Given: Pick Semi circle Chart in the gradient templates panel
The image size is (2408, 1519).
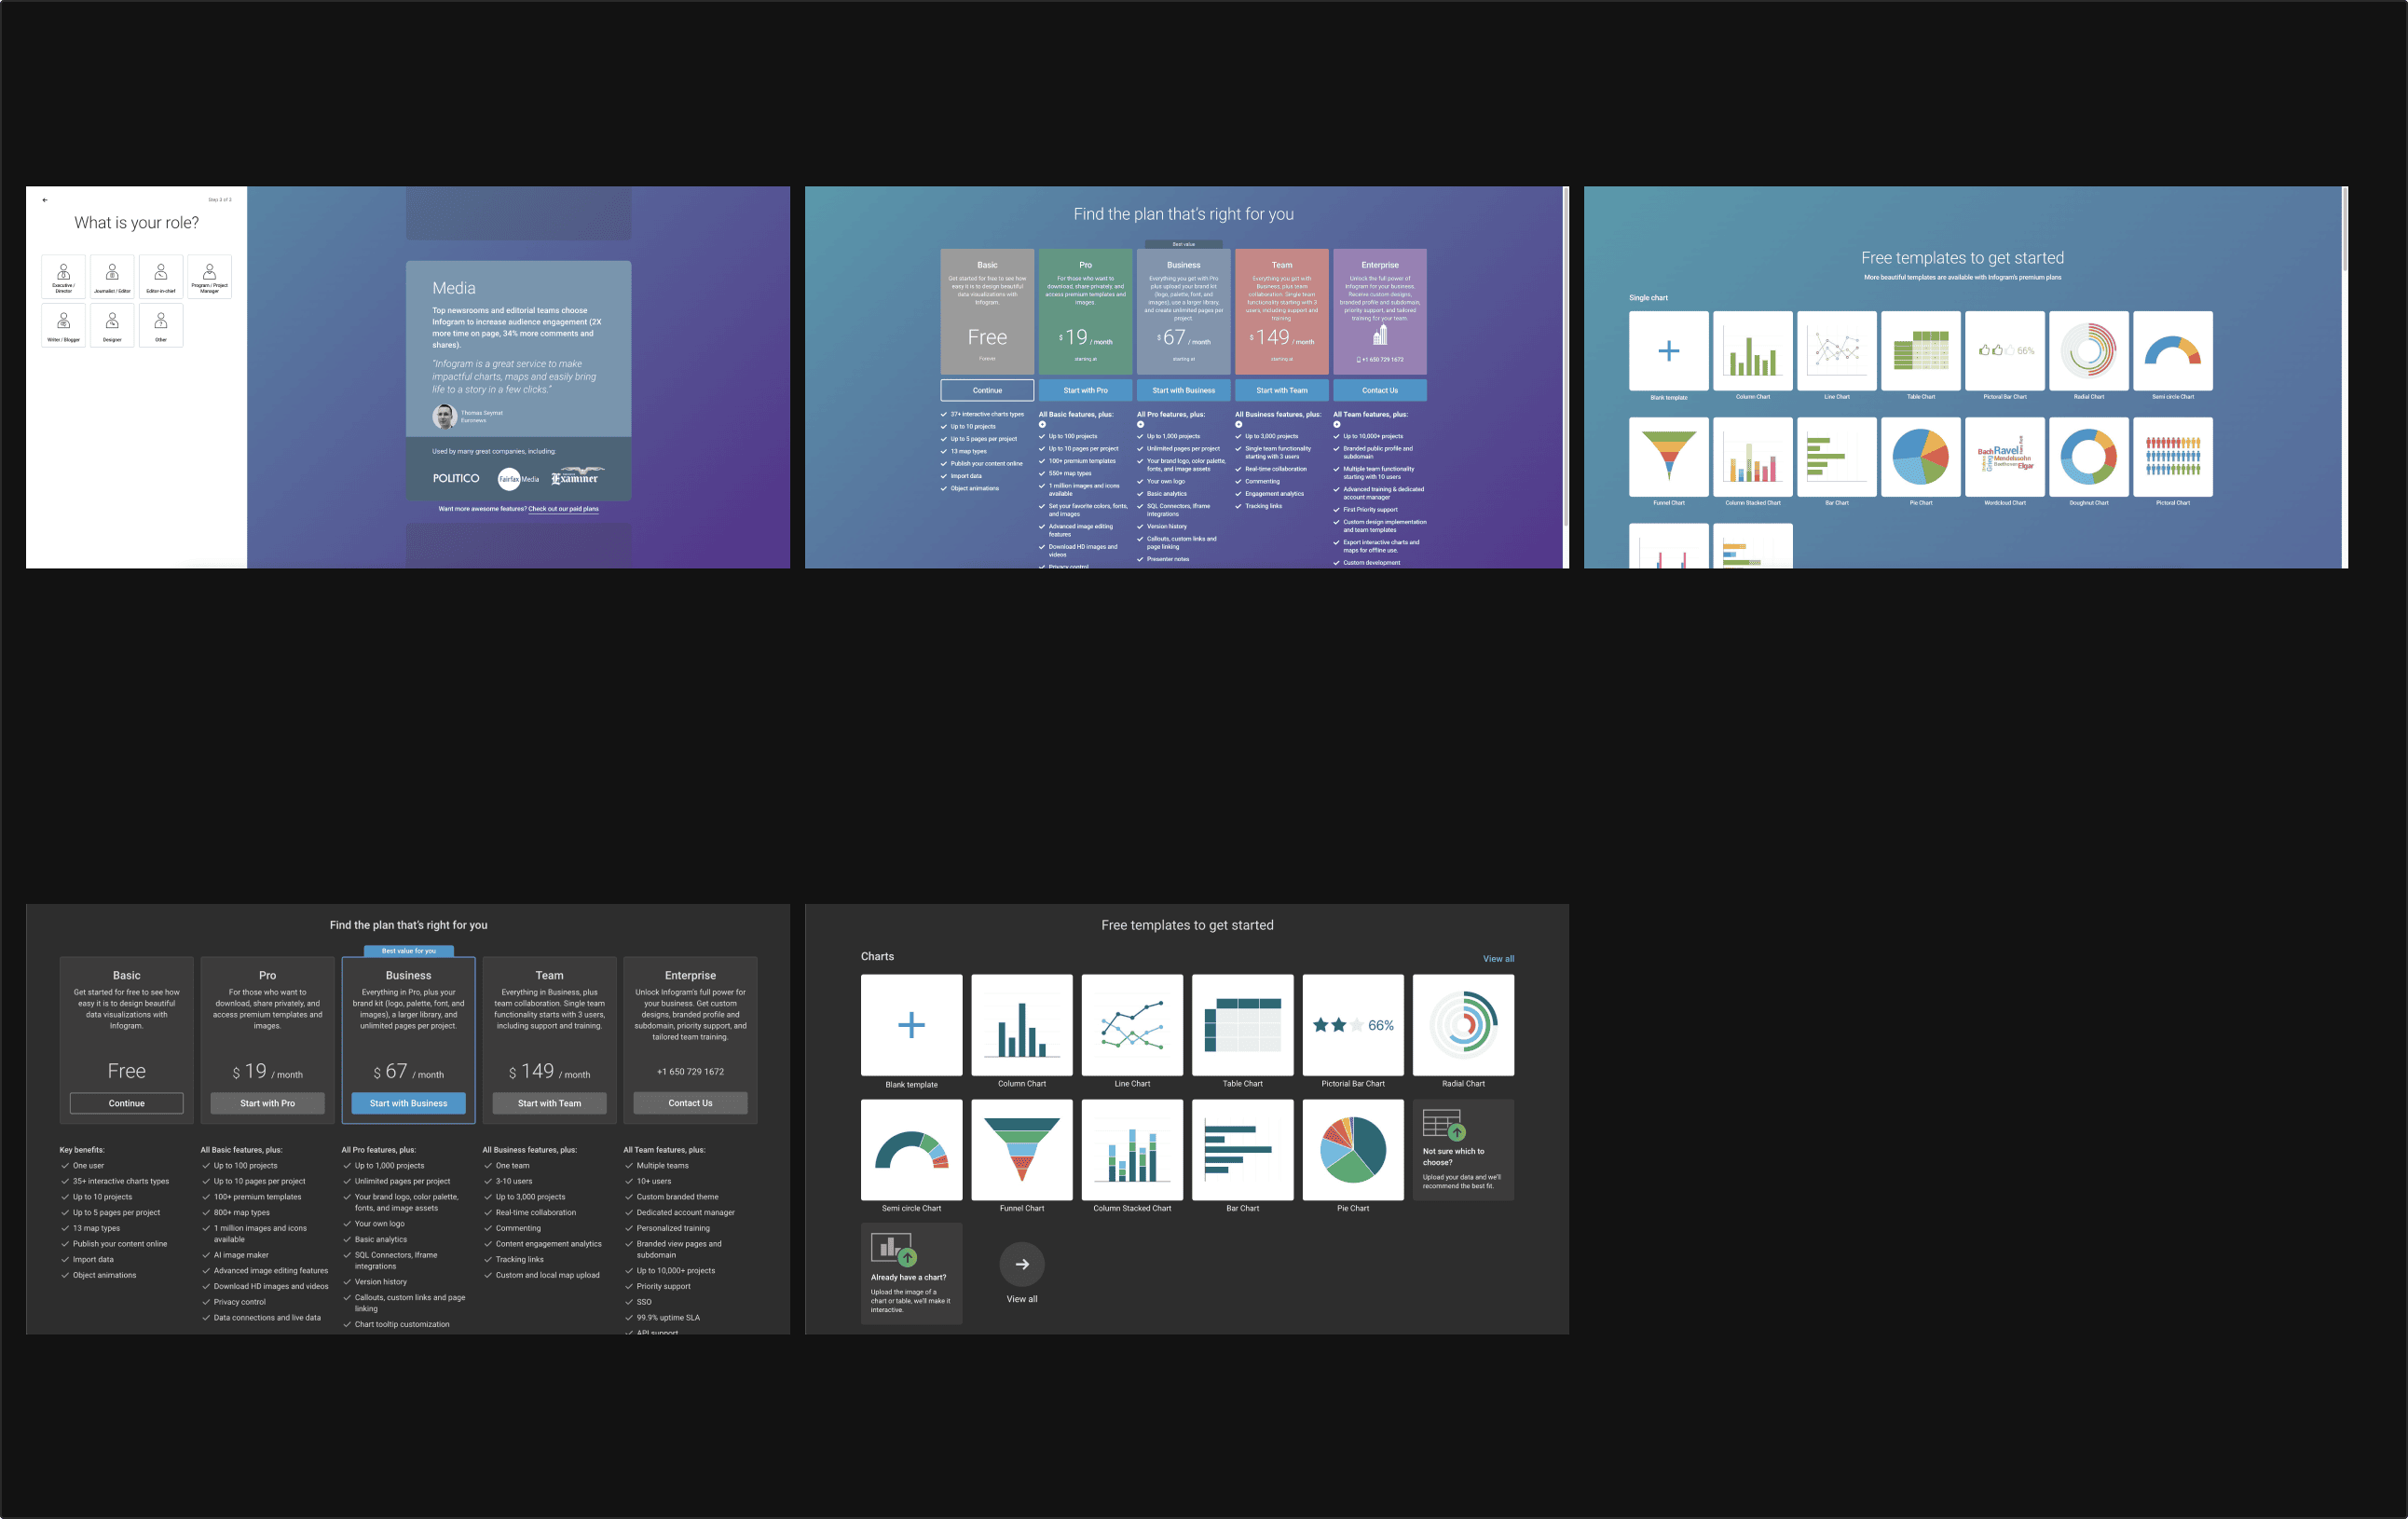Looking at the screenshot, I should click(x=2172, y=351).
